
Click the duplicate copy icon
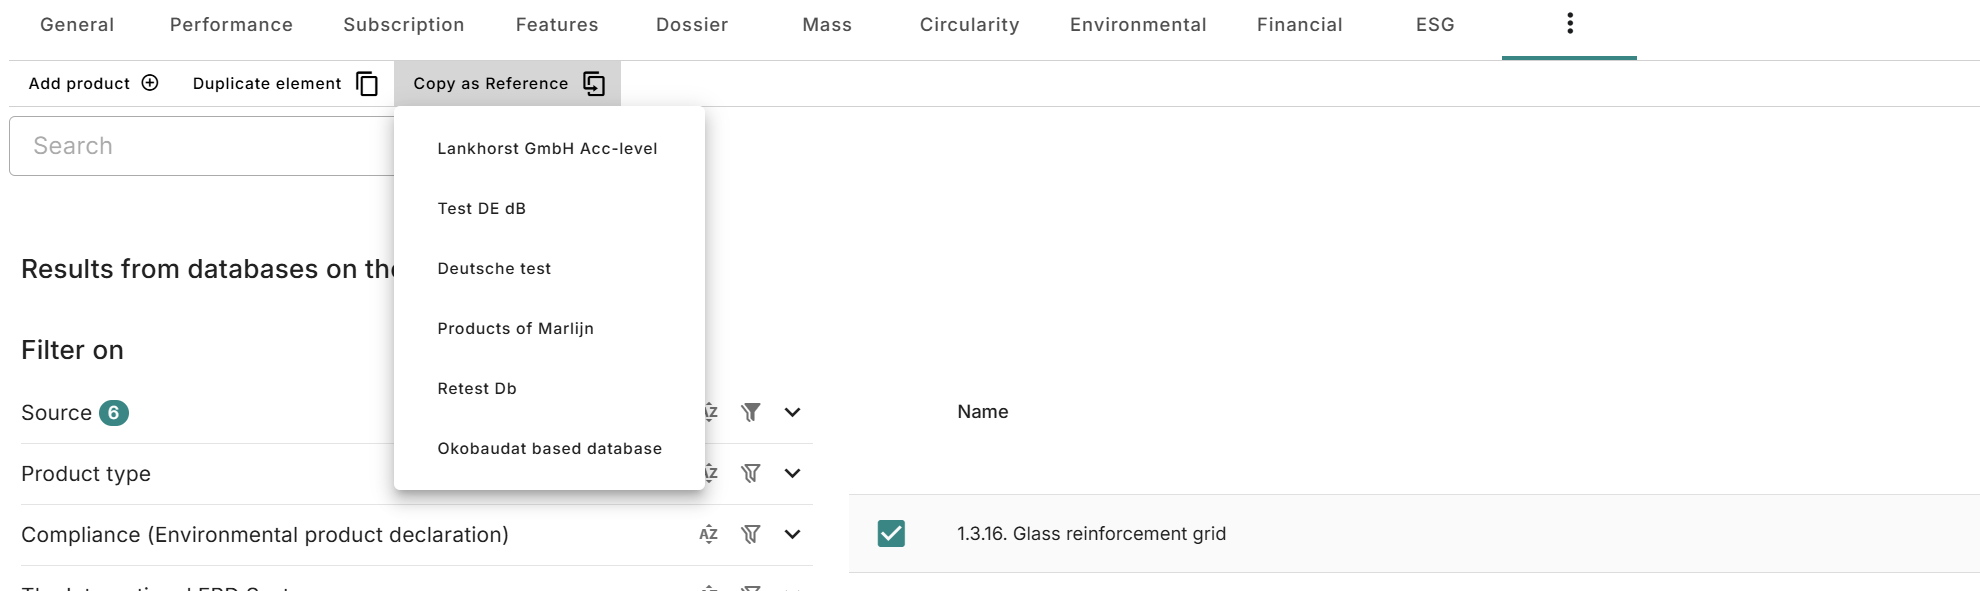pyautogui.click(x=367, y=84)
